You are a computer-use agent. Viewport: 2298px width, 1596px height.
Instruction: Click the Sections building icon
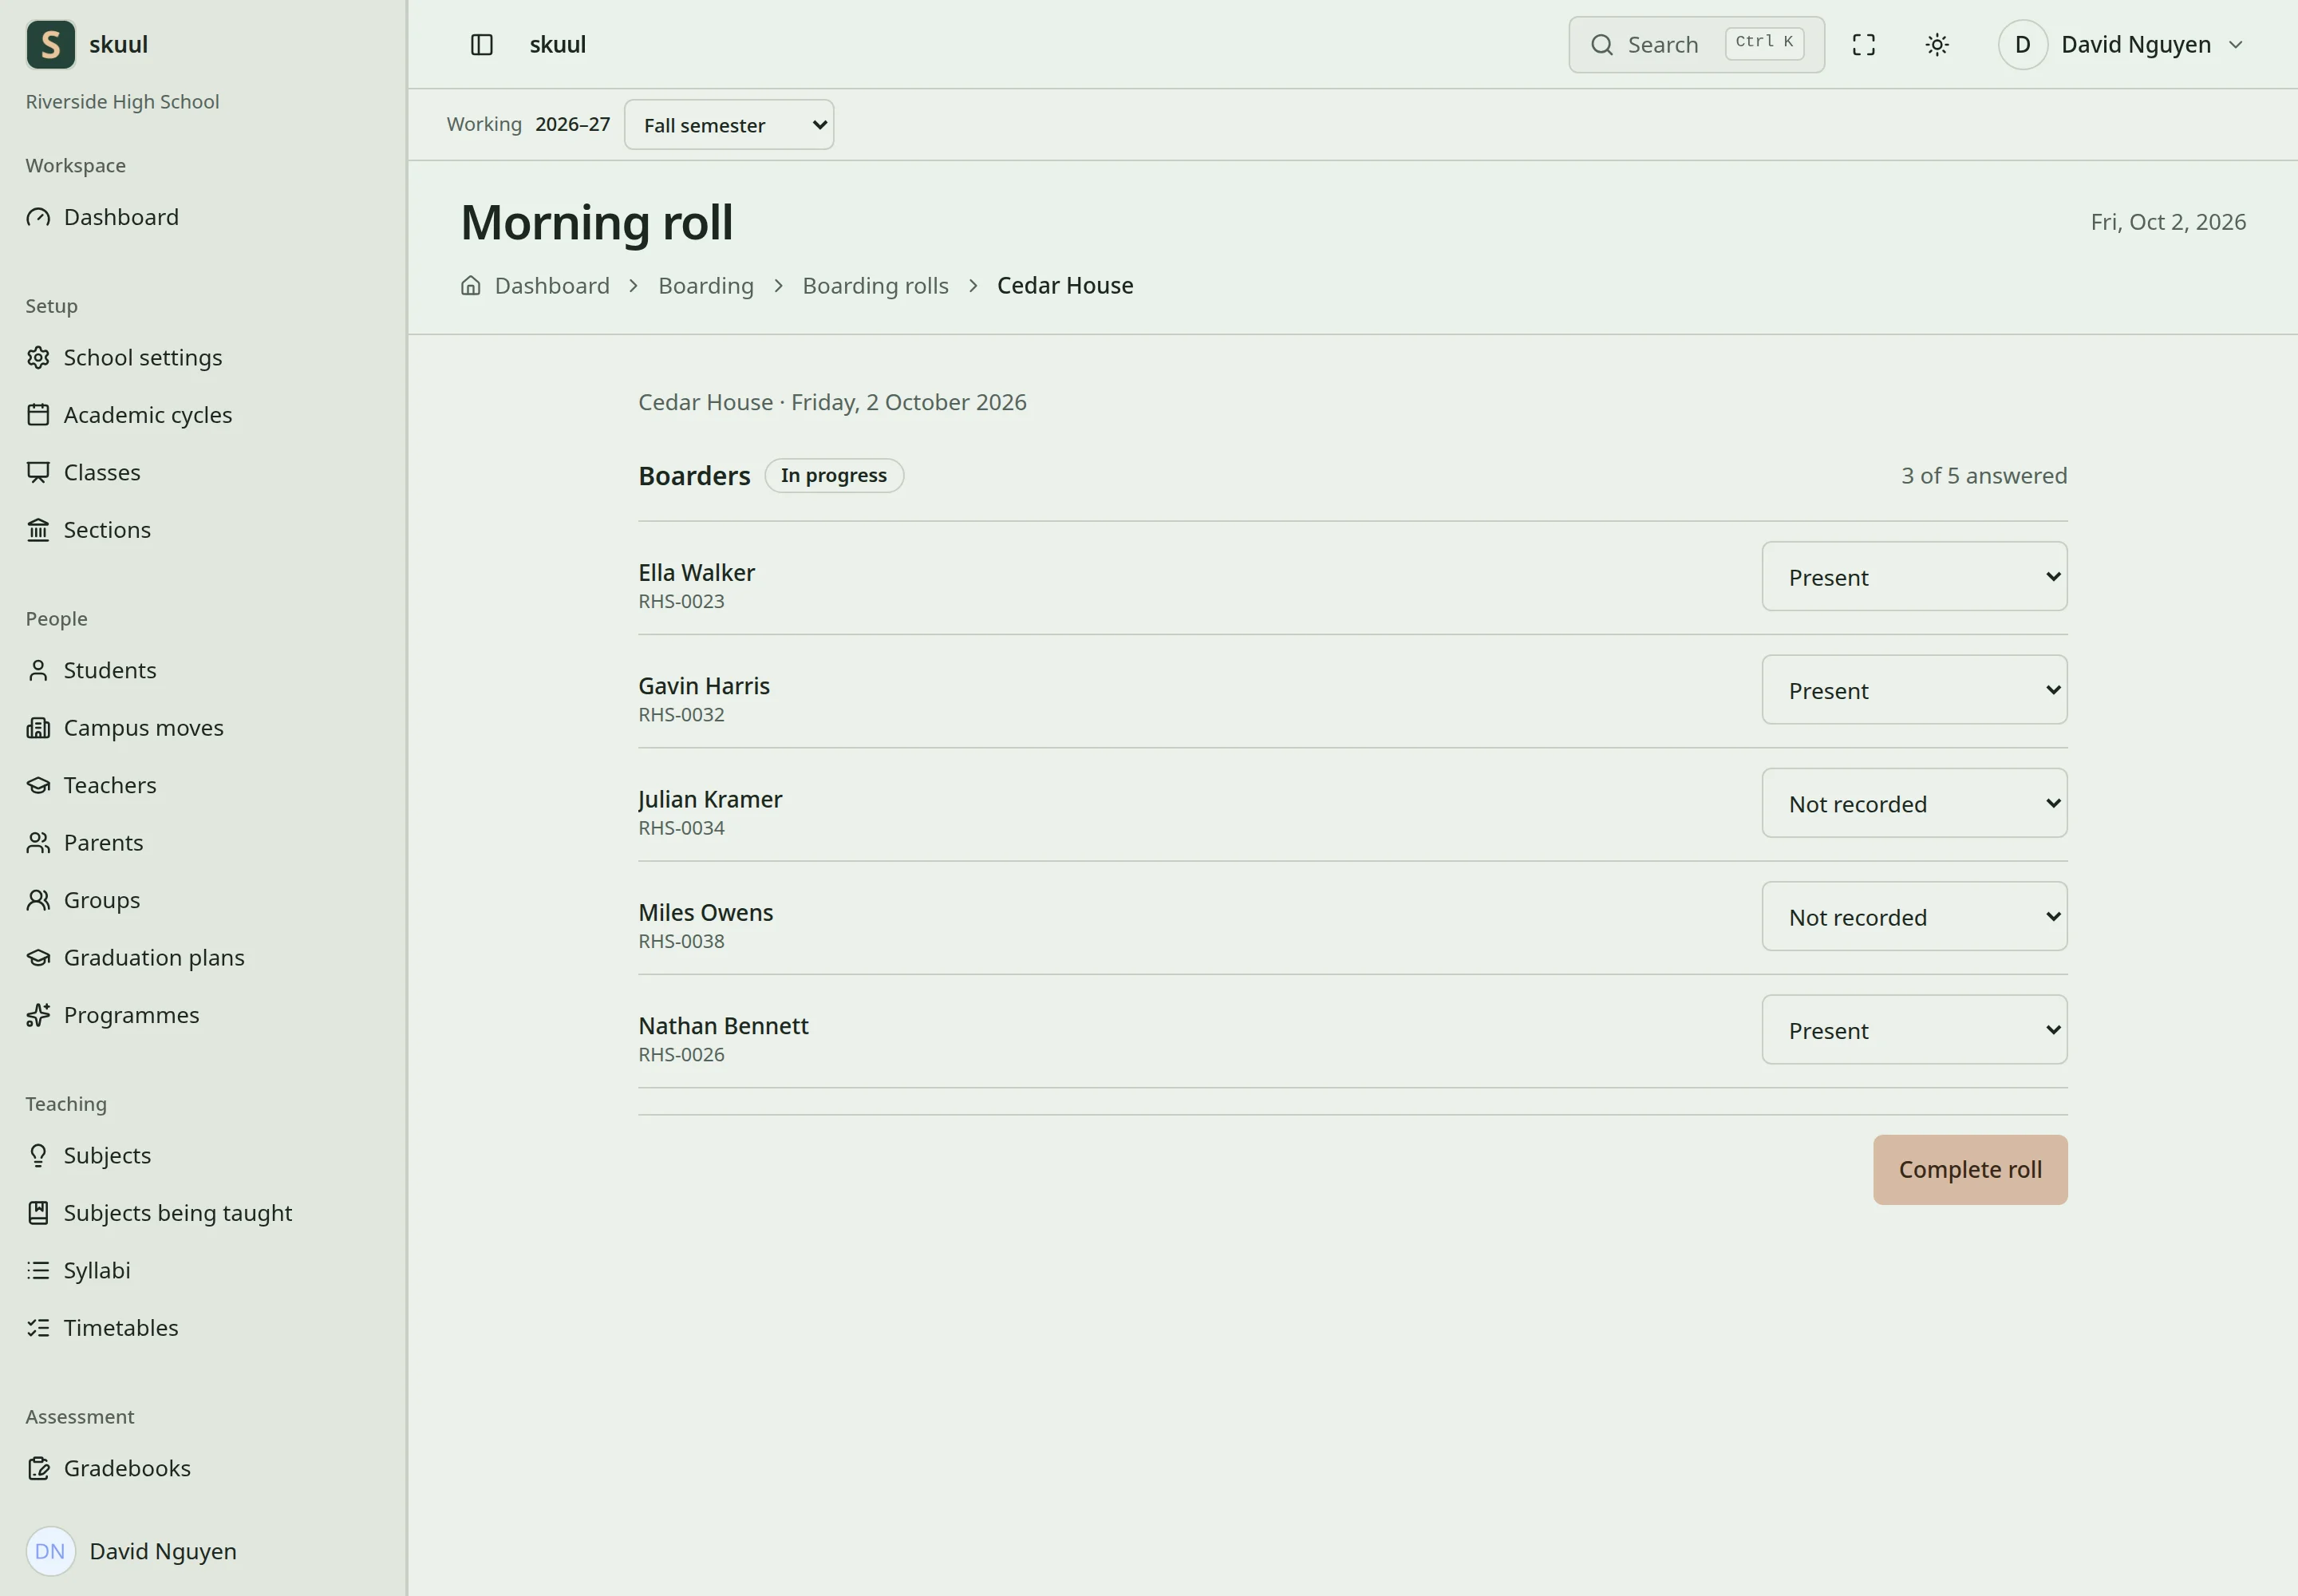(38, 530)
